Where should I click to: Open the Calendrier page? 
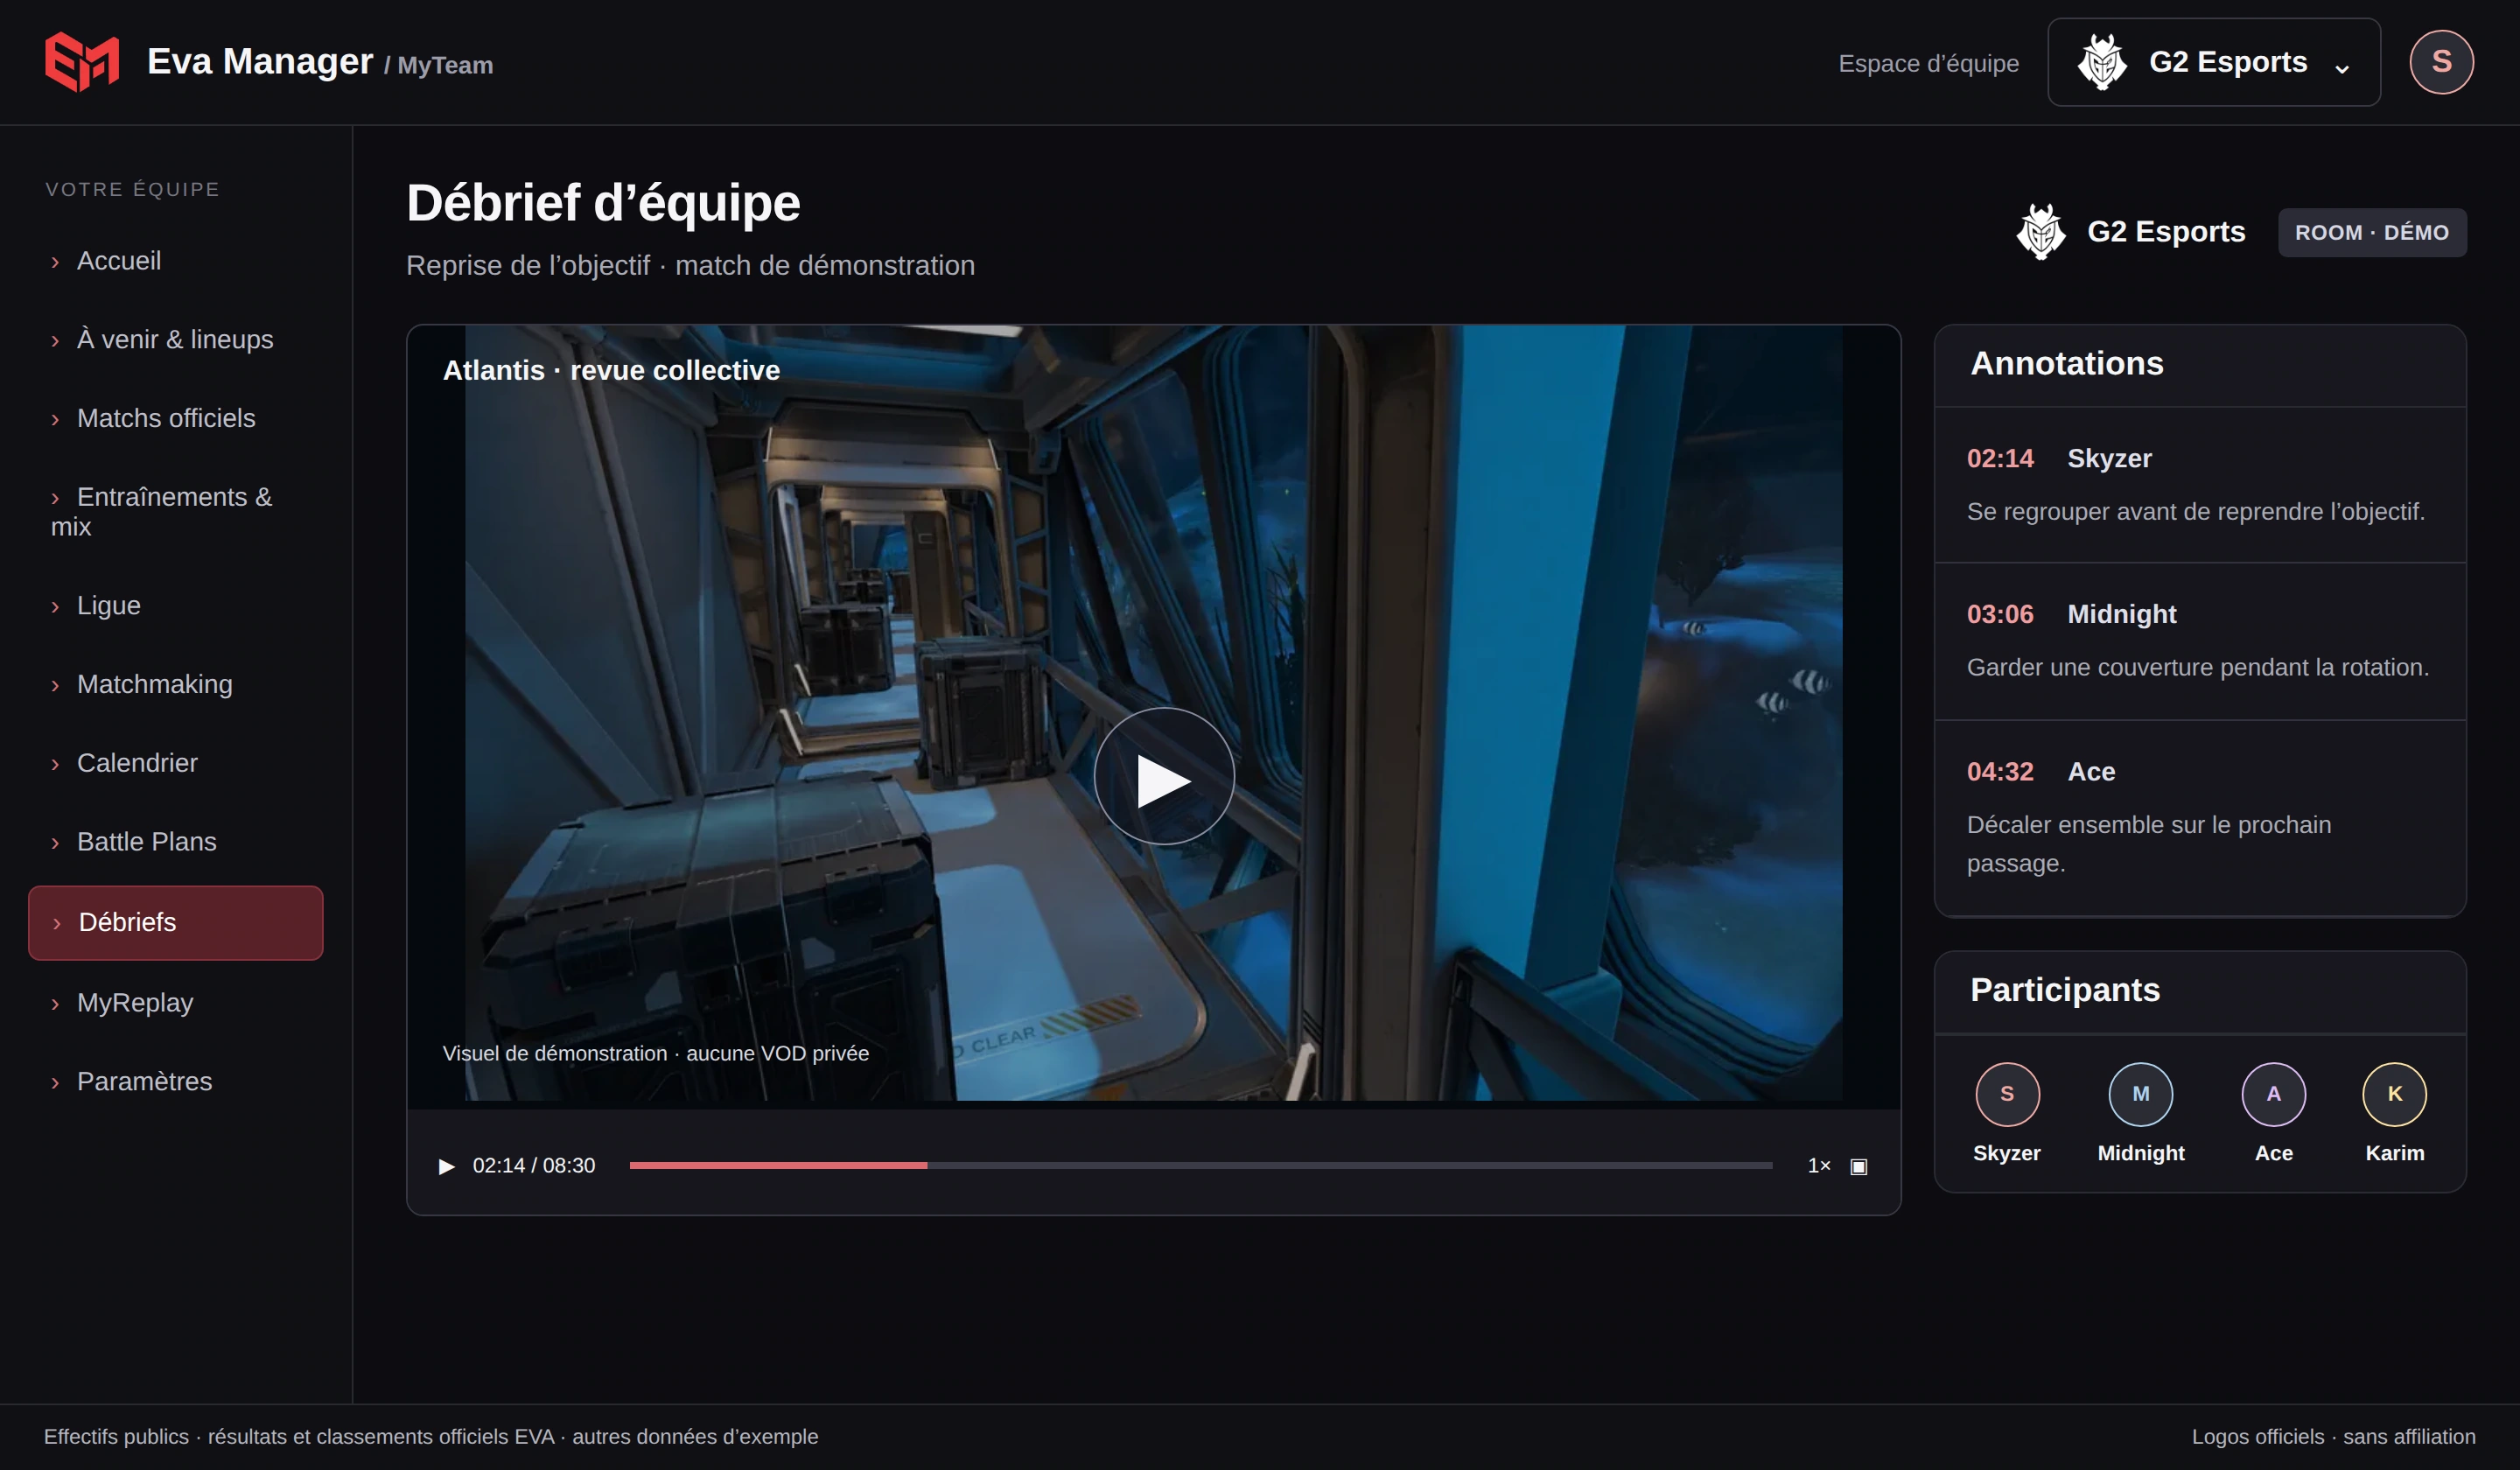176,763
